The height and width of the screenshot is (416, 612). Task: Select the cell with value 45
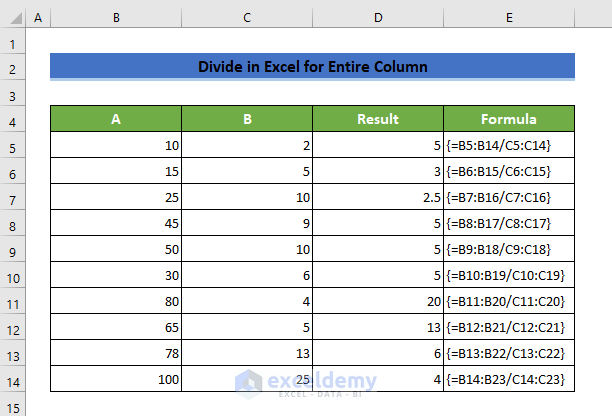[x=116, y=224]
